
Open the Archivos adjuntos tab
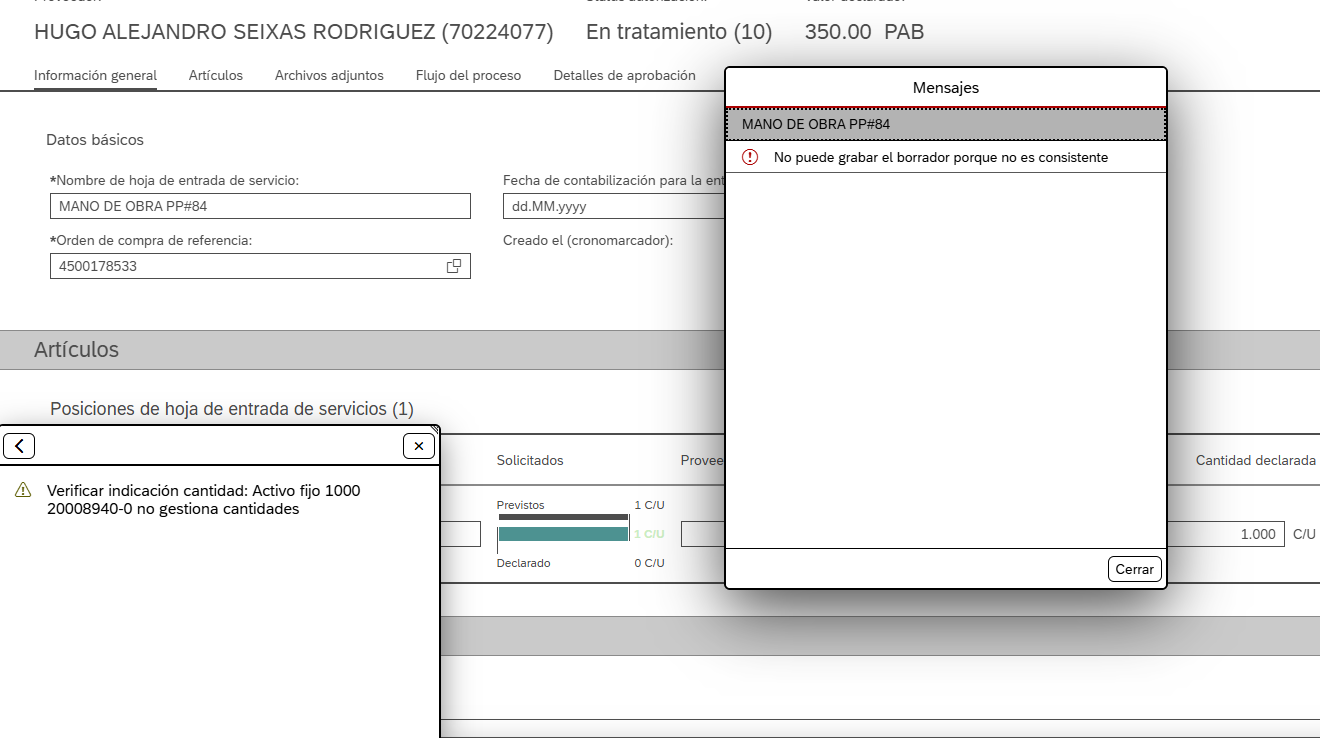click(329, 75)
